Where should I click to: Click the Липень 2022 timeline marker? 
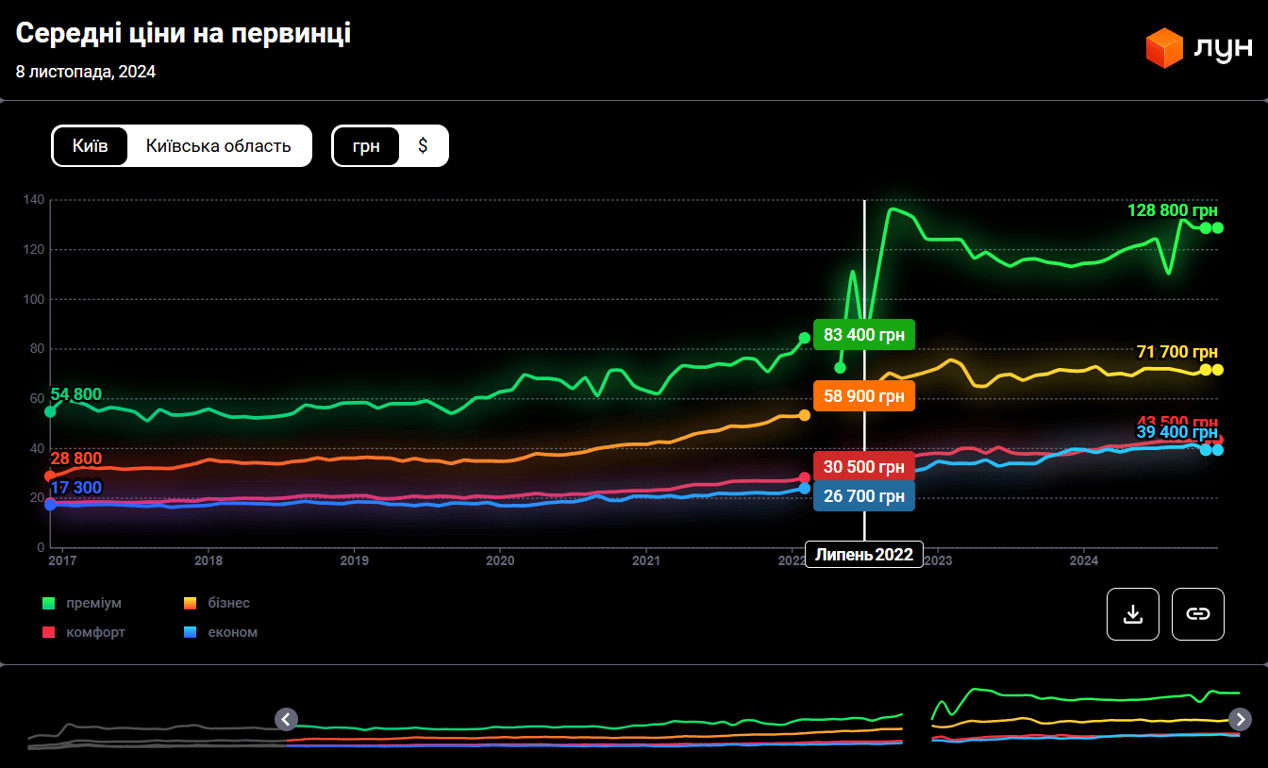click(x=864, y=554)
